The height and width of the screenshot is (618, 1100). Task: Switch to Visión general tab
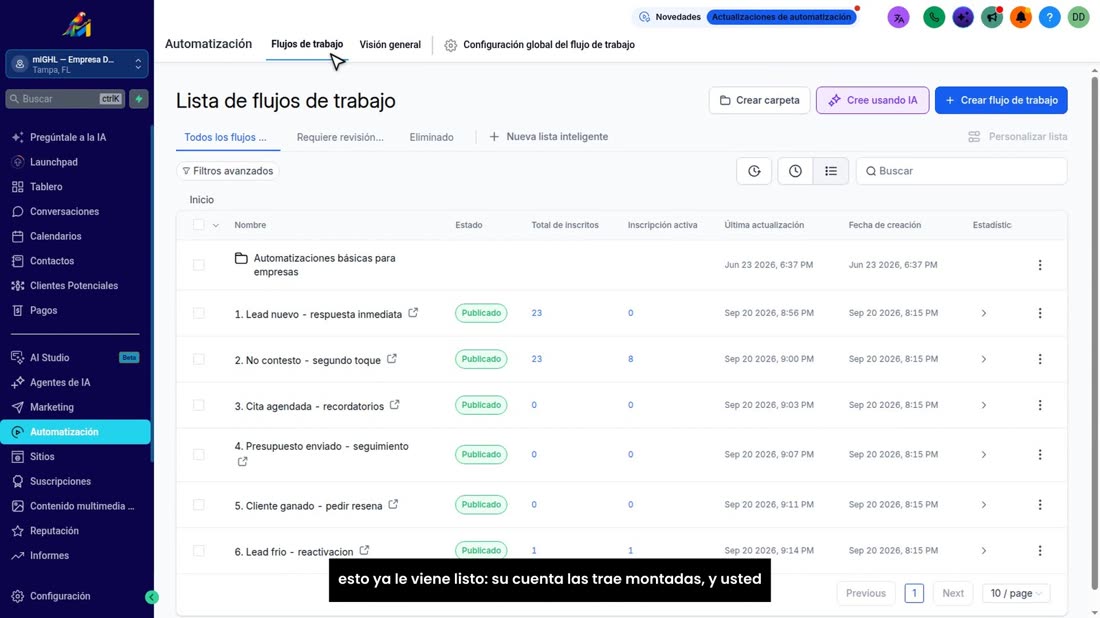pos(390,45)
